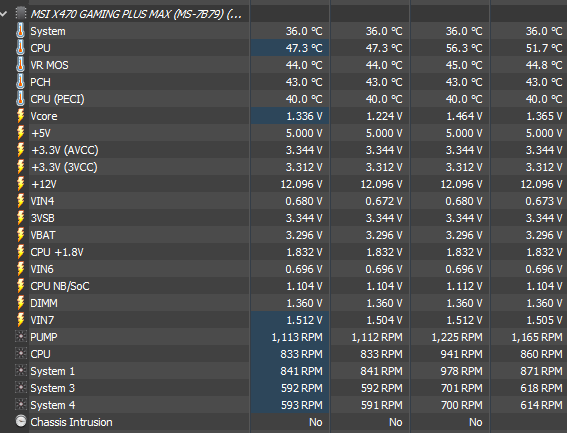Click the +3.3V (AVCC) bolt icon
This screenshot has height=433, width=567.
point(21,150)
